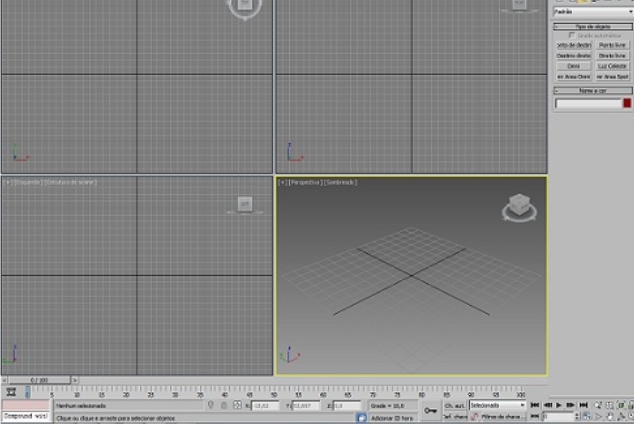Screen dimensions: 634x426
Task: Select Field-of-View navigation tool
Action: [598, 416]
